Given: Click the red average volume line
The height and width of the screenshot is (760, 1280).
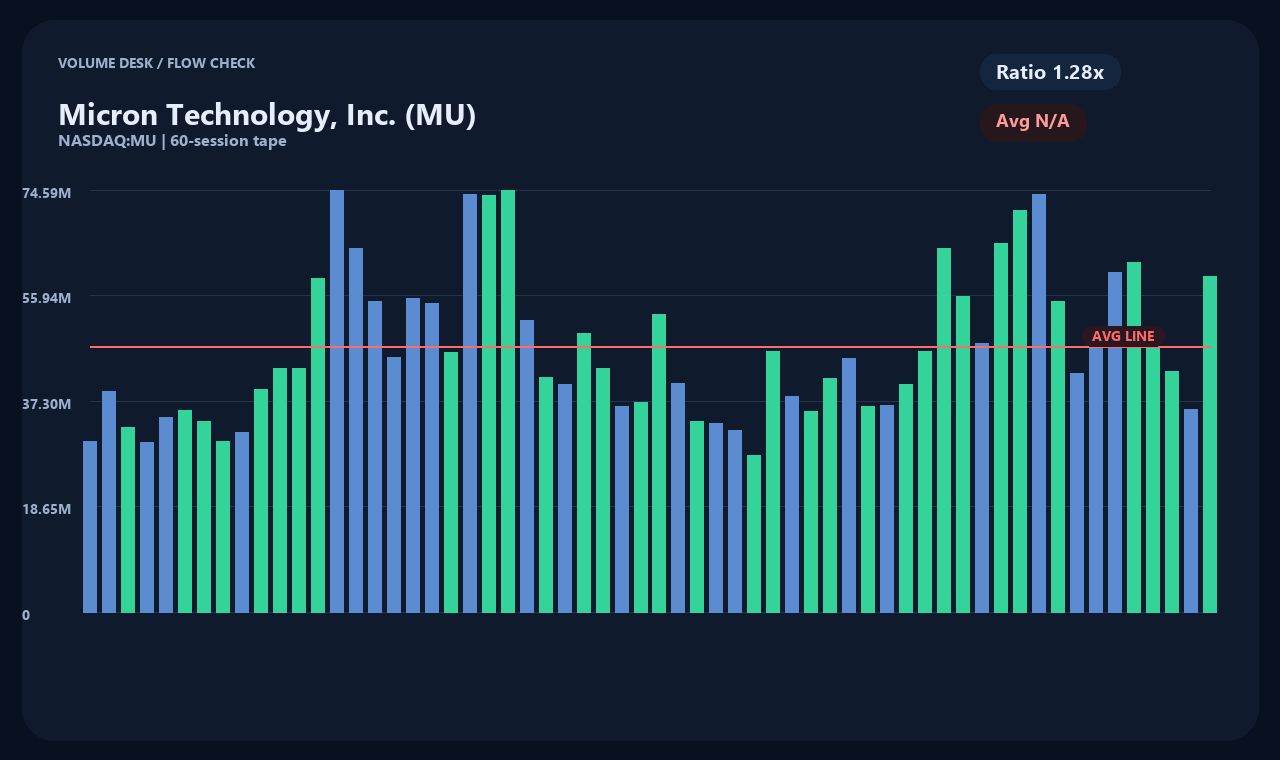Looking at the screenshot, I should click(x=650, y=347).
